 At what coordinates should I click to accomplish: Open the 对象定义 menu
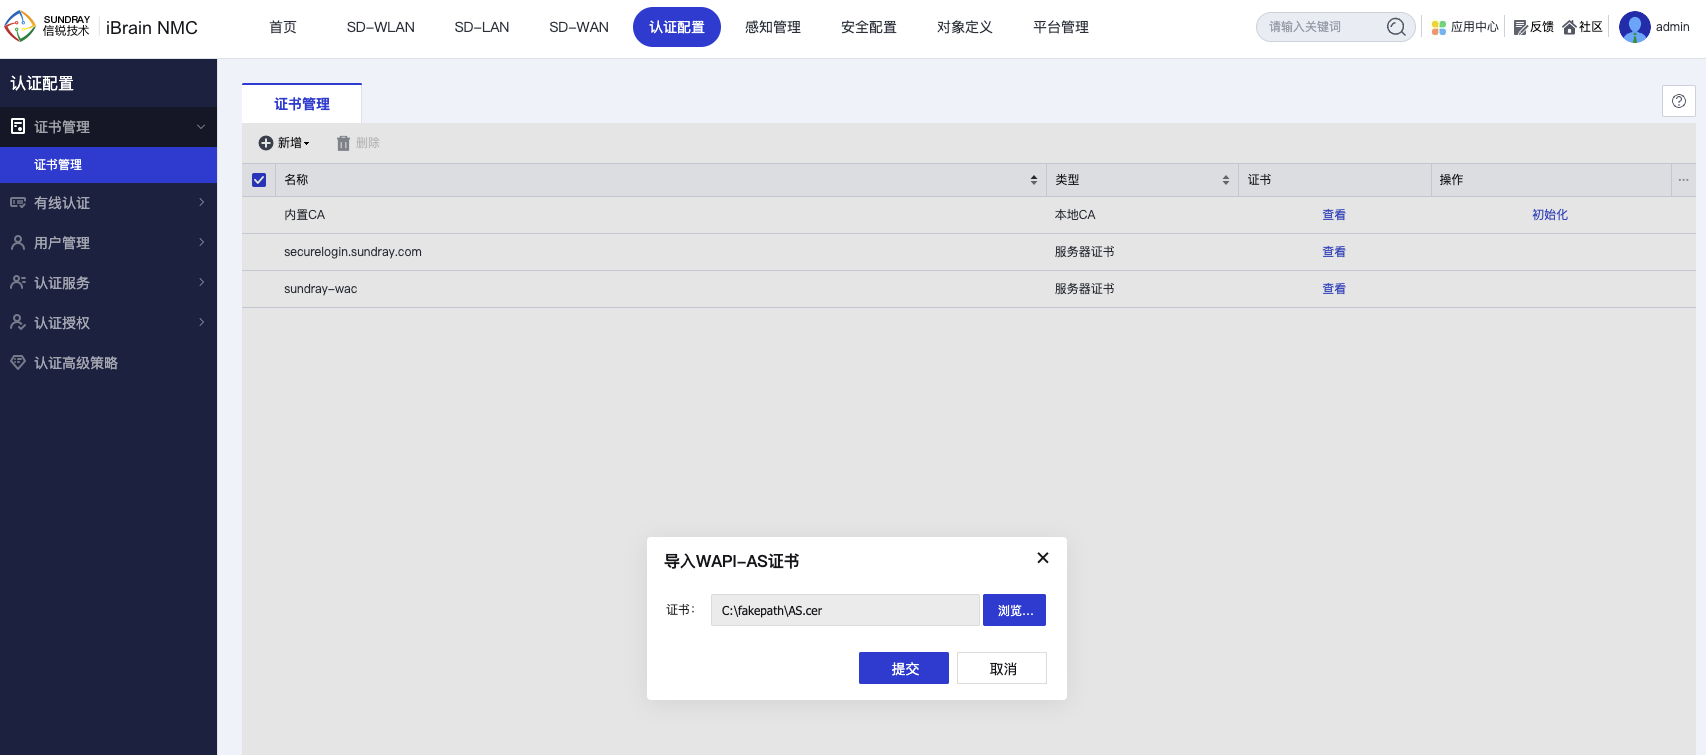point(965,27)
